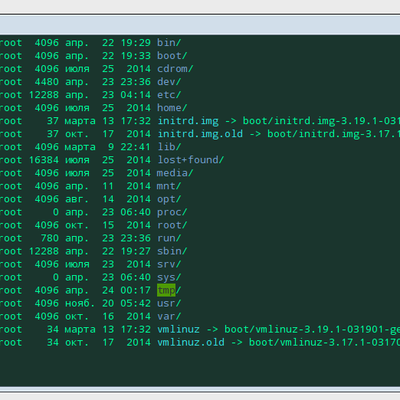The height and width of the screenshot is (400, 400).
Task: Click the 00:17 timestamp of tmp
Action: (136, 290)
